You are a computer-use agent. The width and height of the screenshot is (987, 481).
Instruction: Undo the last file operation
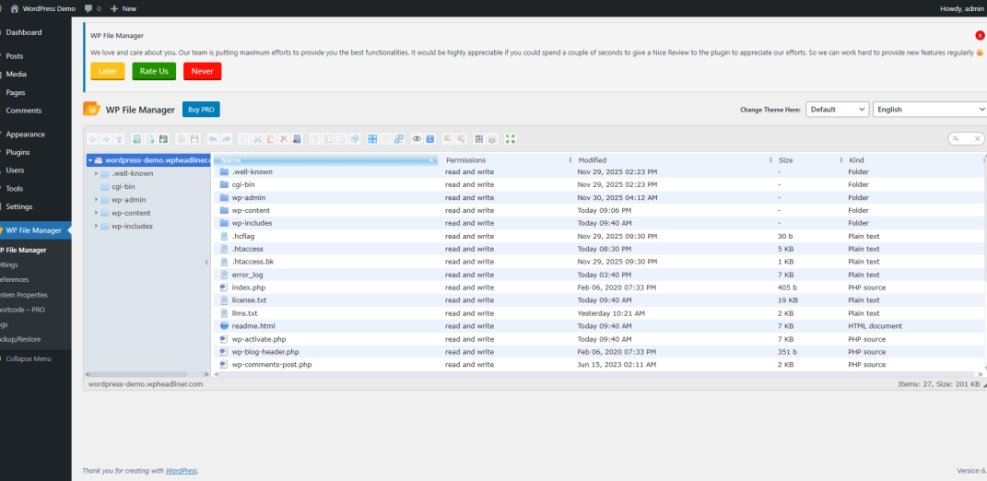point(213,139)
